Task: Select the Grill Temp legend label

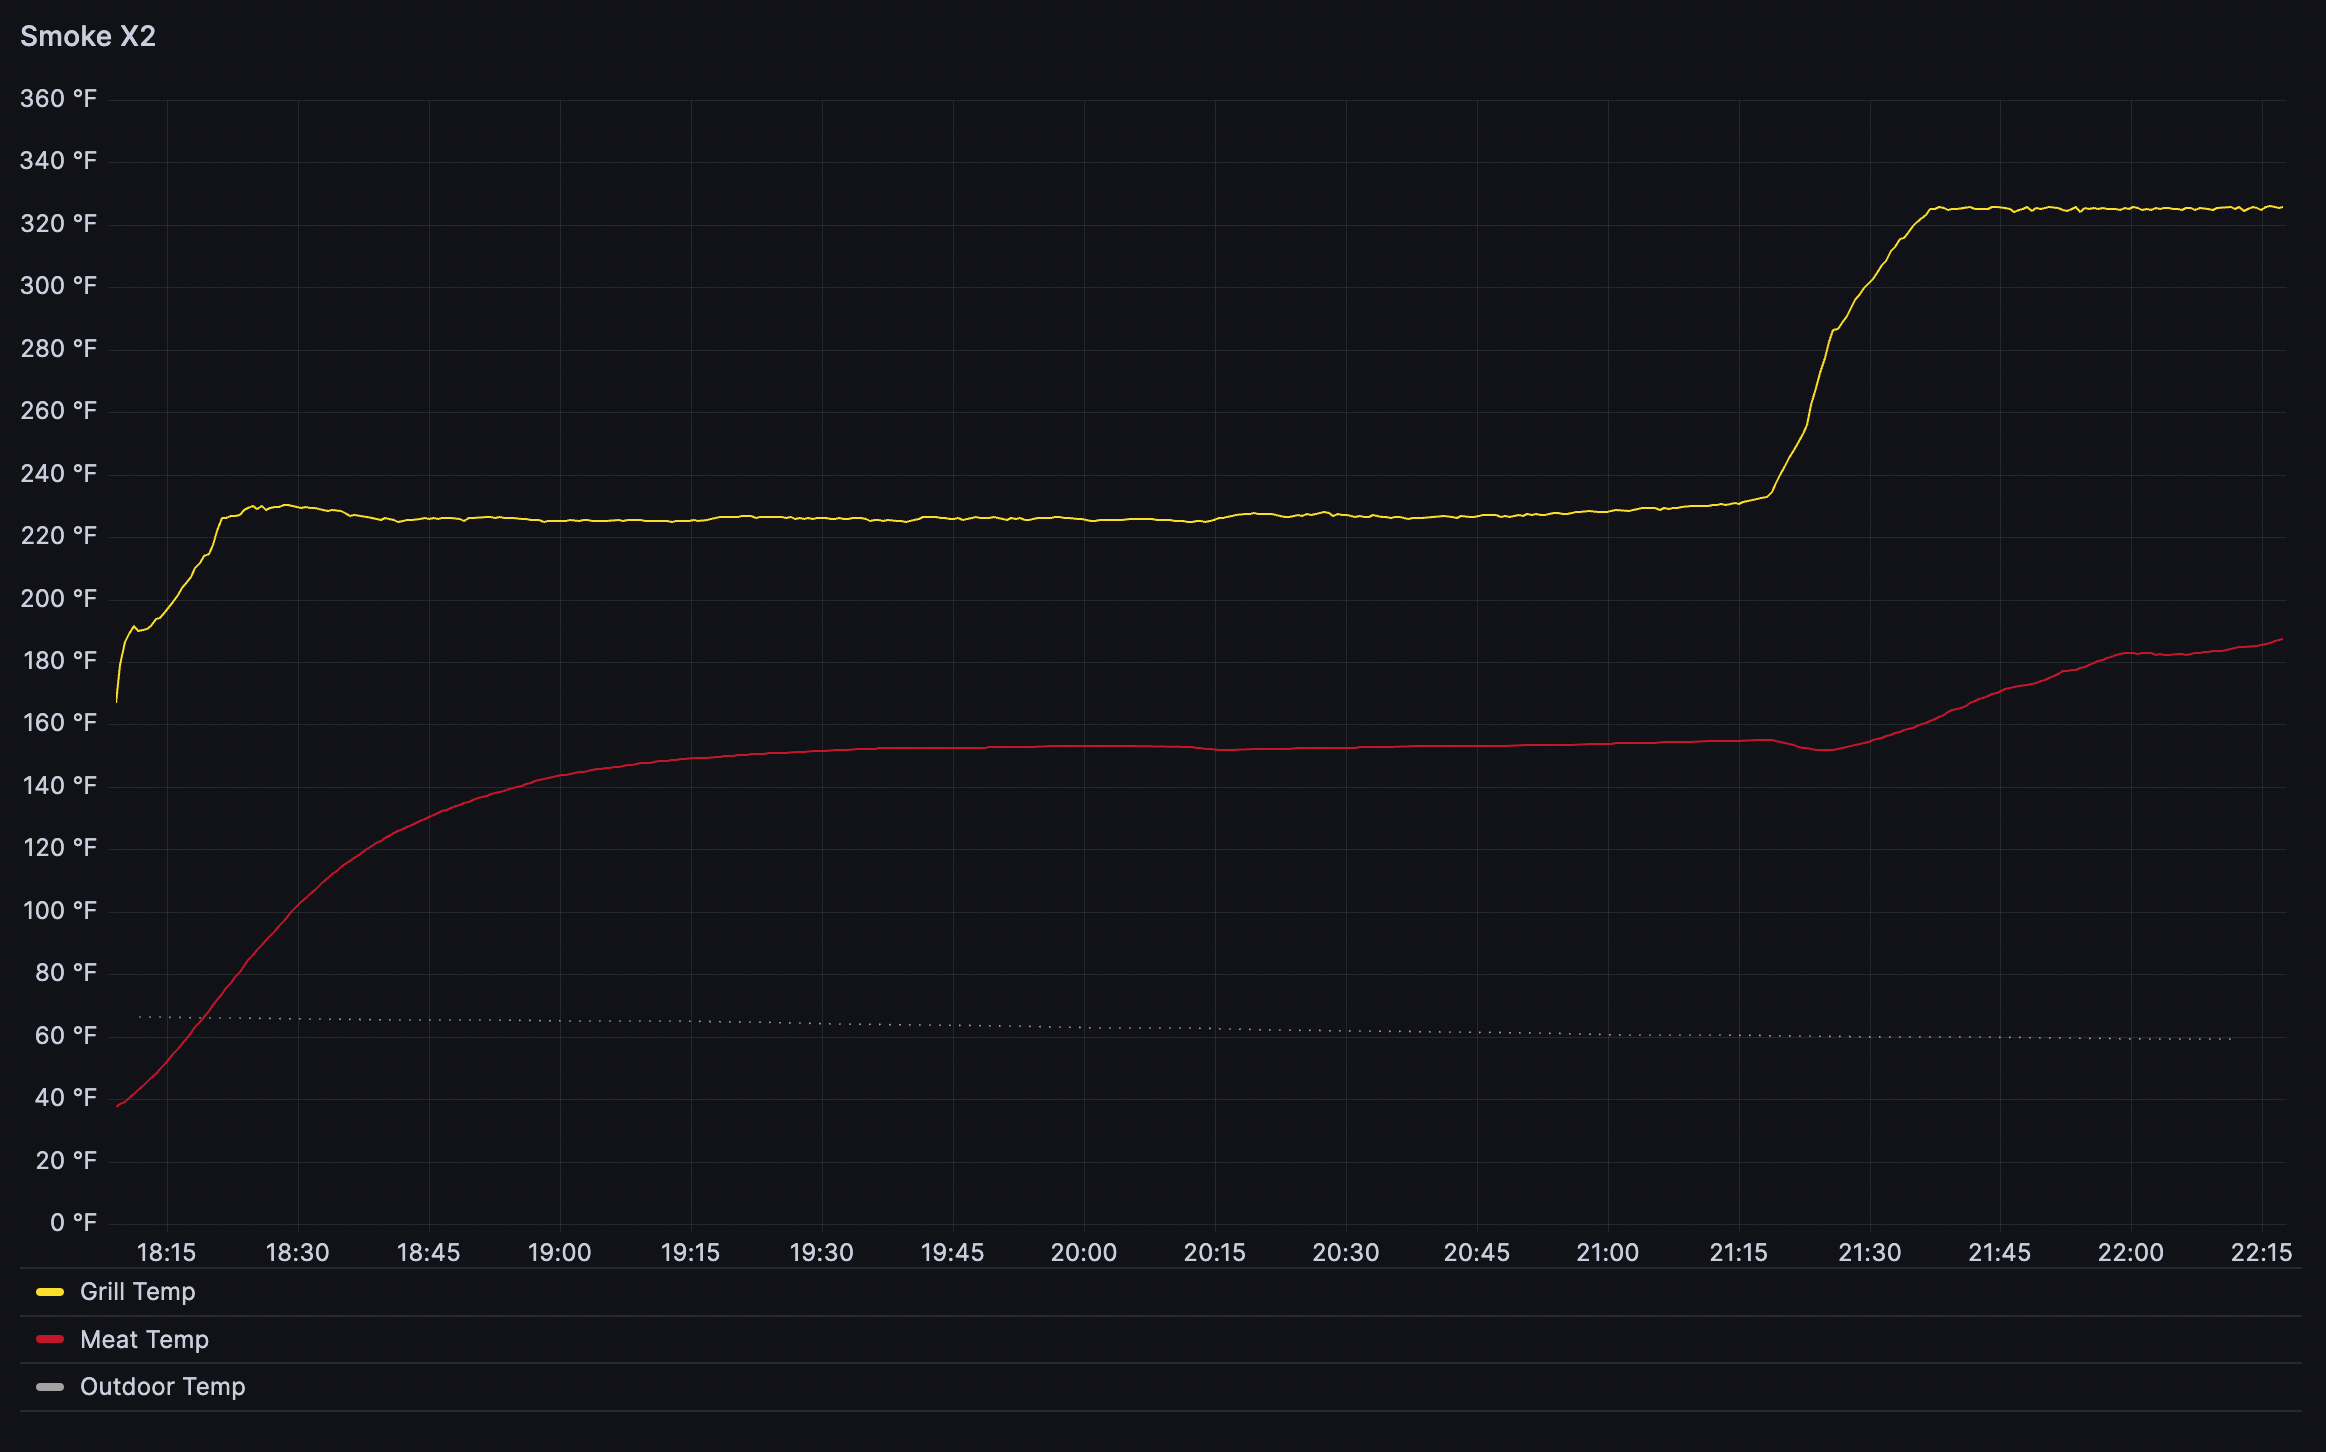Action: (x=137, y=1291)
